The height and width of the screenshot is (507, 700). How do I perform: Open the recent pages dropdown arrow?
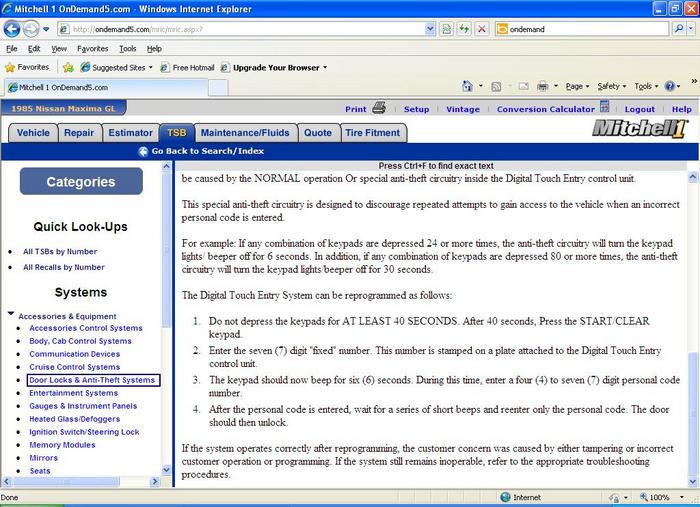(46, 29)
